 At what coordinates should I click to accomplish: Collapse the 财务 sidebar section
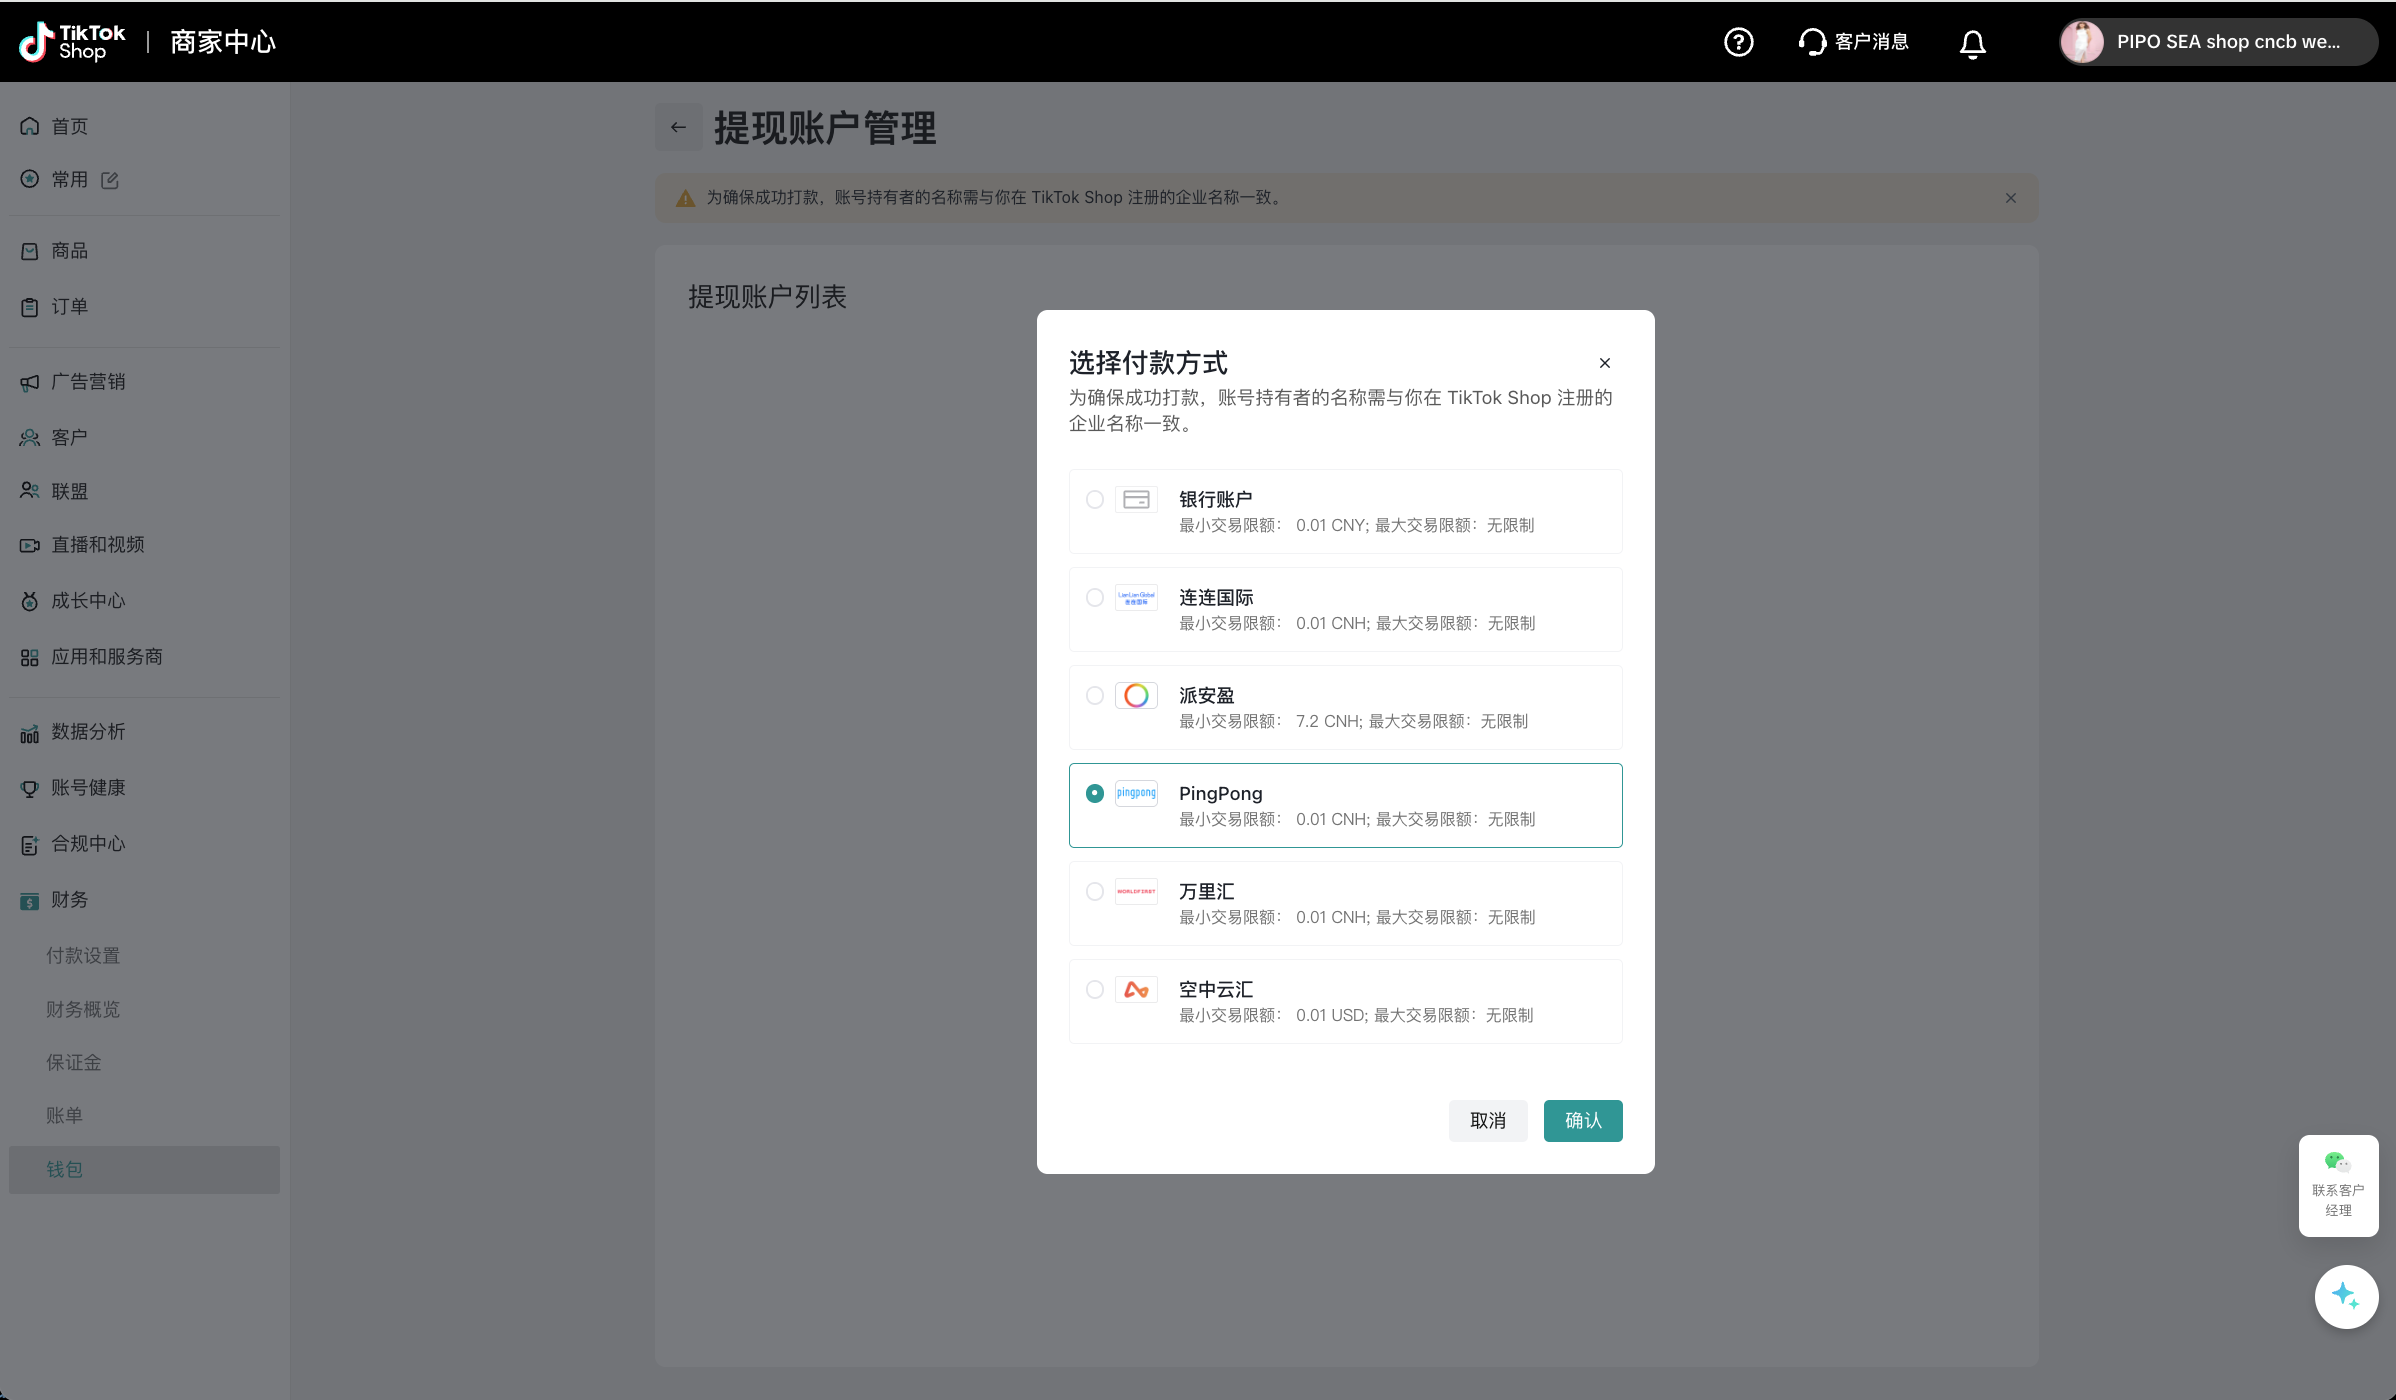coord(69,900)
